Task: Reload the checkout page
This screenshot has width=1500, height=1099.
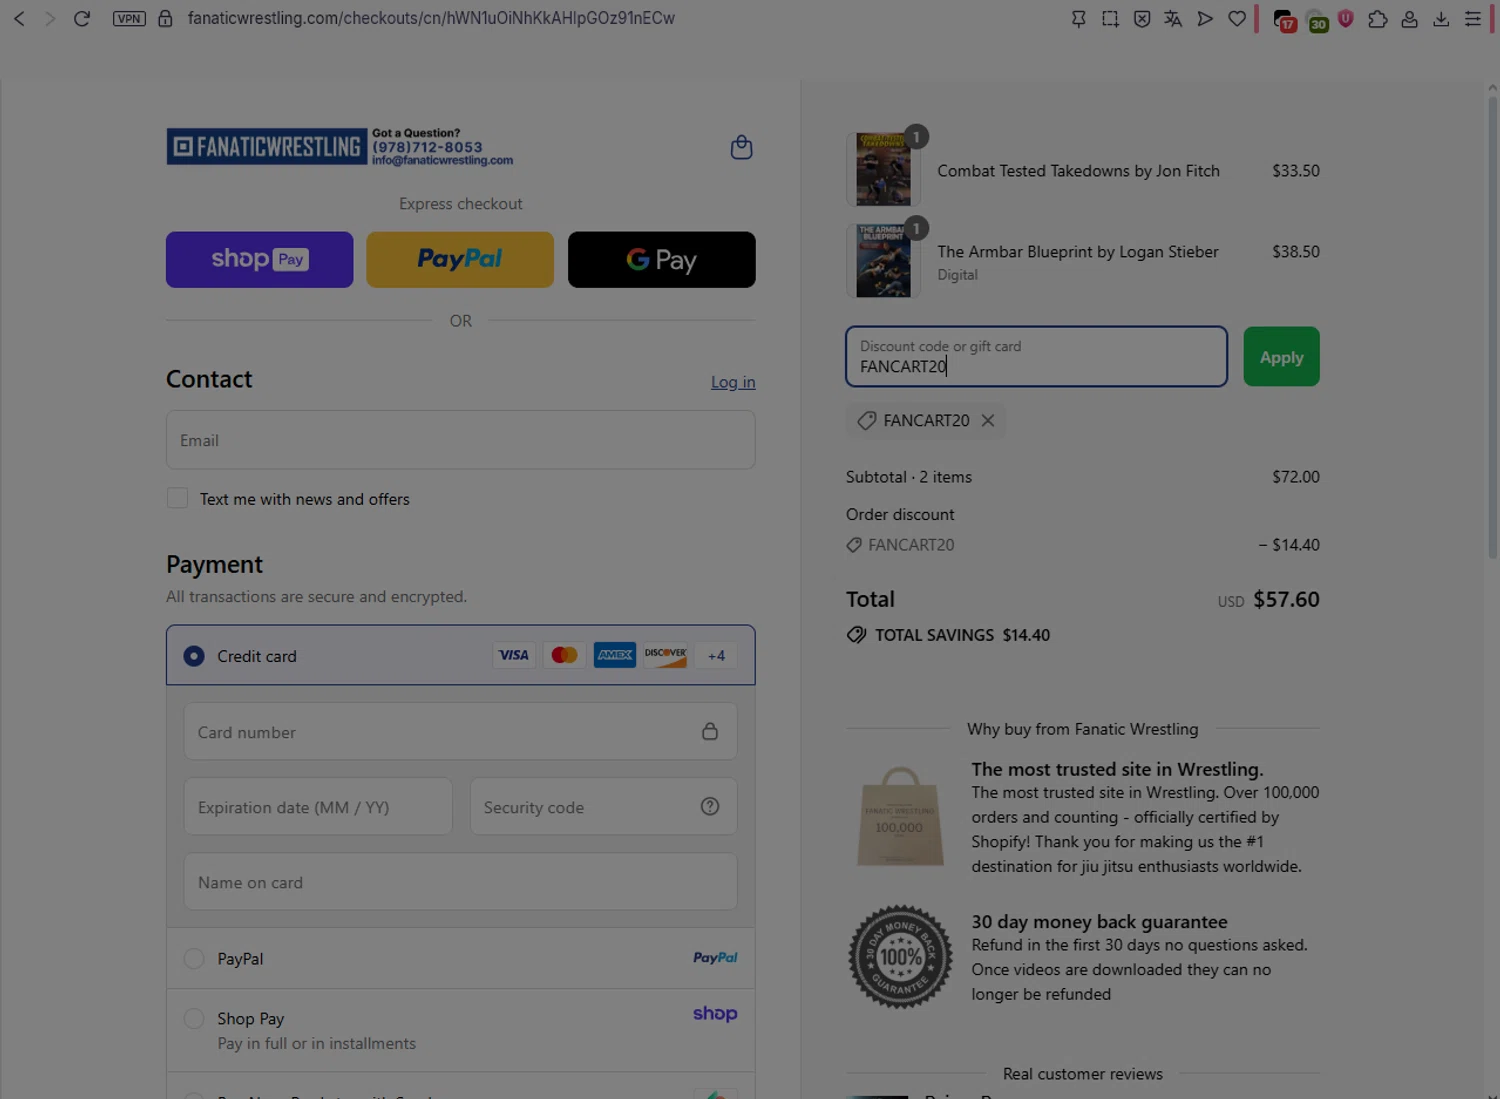Action: click(82, 18)
